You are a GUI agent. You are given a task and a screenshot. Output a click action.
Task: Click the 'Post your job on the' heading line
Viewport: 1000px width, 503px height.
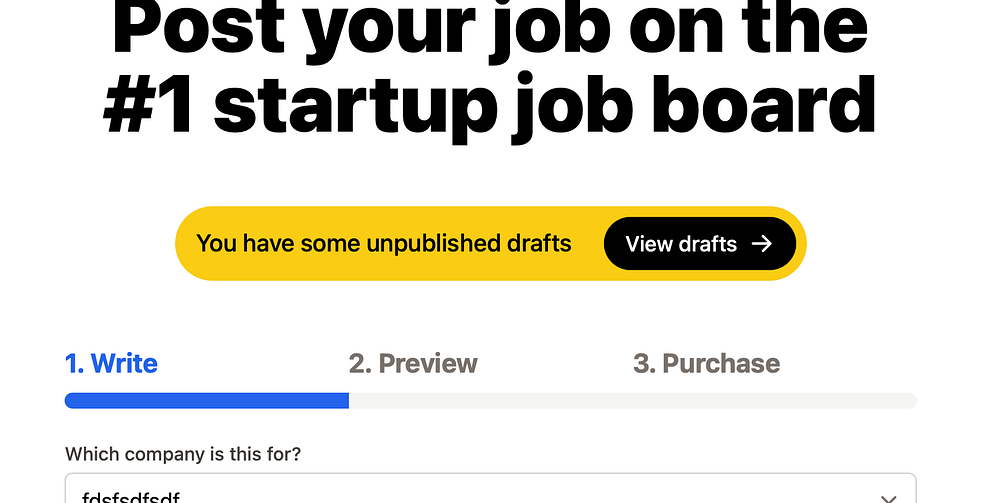[490, 30]
